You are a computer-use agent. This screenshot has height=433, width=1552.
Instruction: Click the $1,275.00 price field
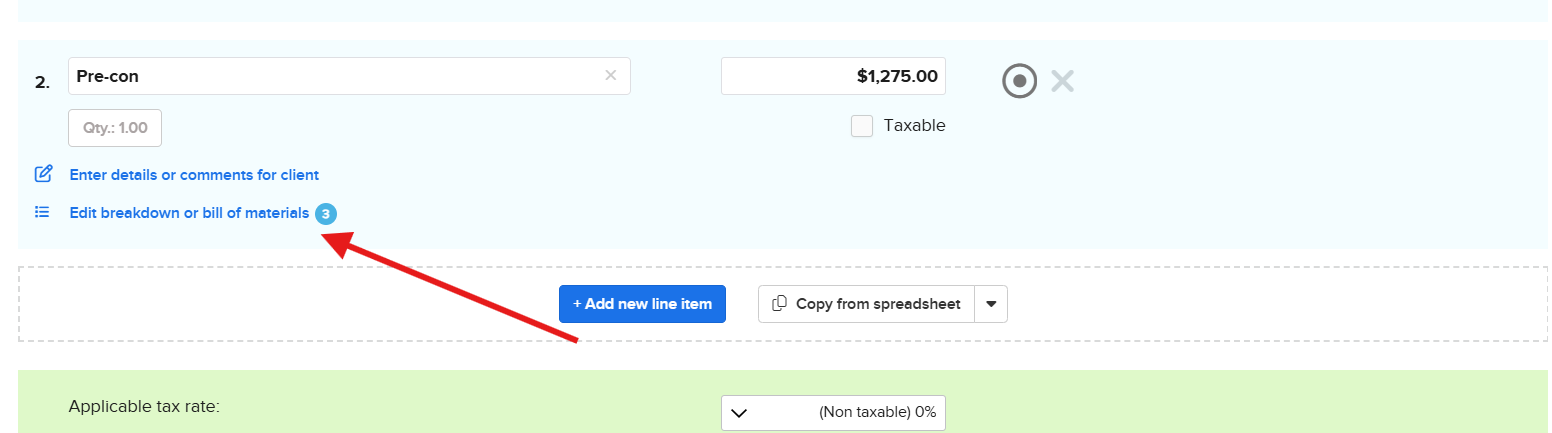coord(833,76)
